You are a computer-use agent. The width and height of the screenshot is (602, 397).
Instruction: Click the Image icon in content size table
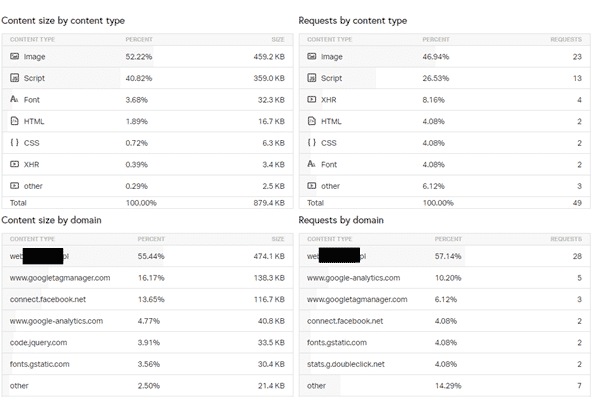[14, 56]
